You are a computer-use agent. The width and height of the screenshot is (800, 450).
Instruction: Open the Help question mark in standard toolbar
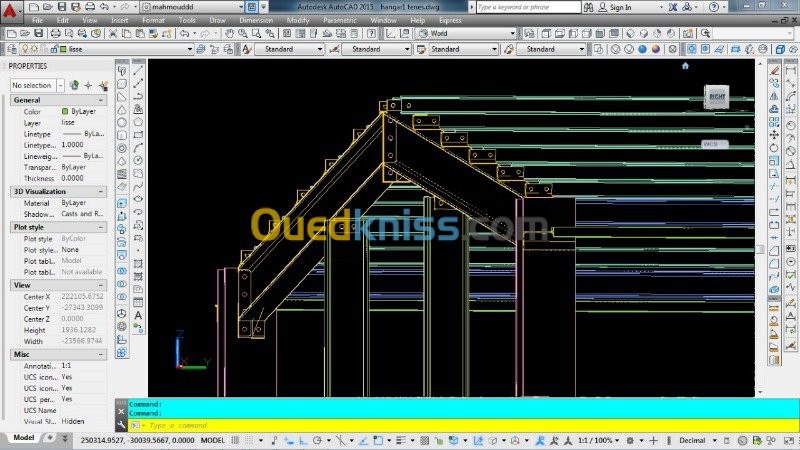tap(371, 34)
